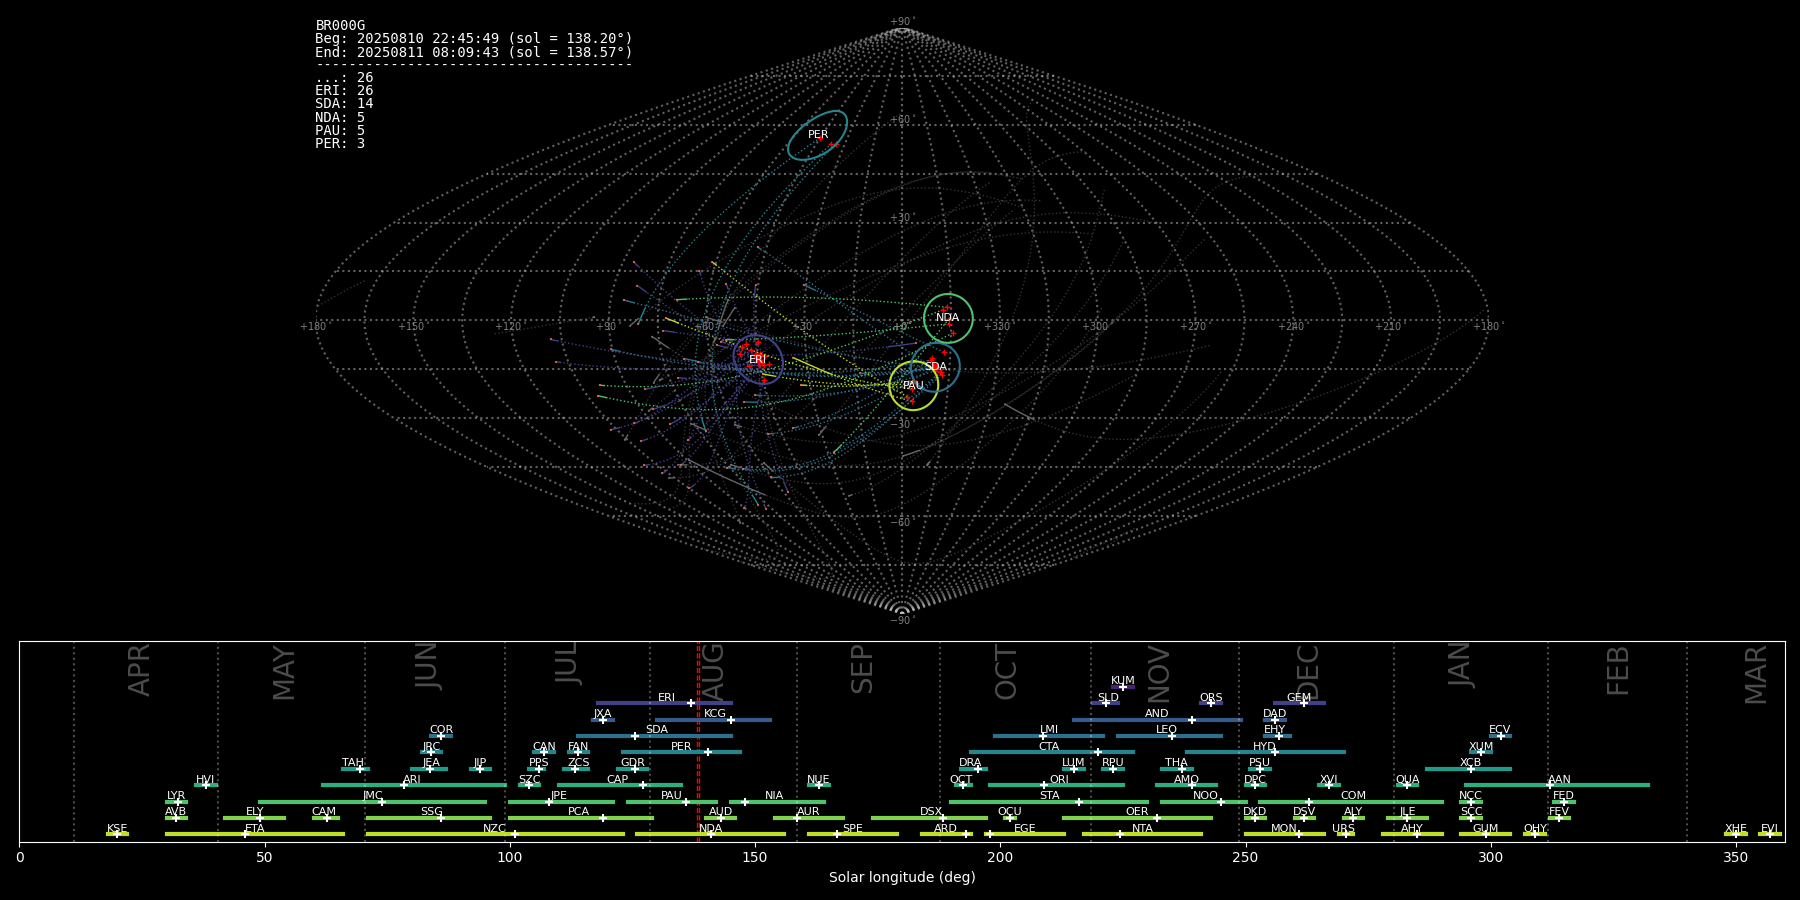Image resolution: width=1800 pixels, height=900 pixels.
Task: Click the STA shower label in the timeline
Action: [x=1049, y=796]
